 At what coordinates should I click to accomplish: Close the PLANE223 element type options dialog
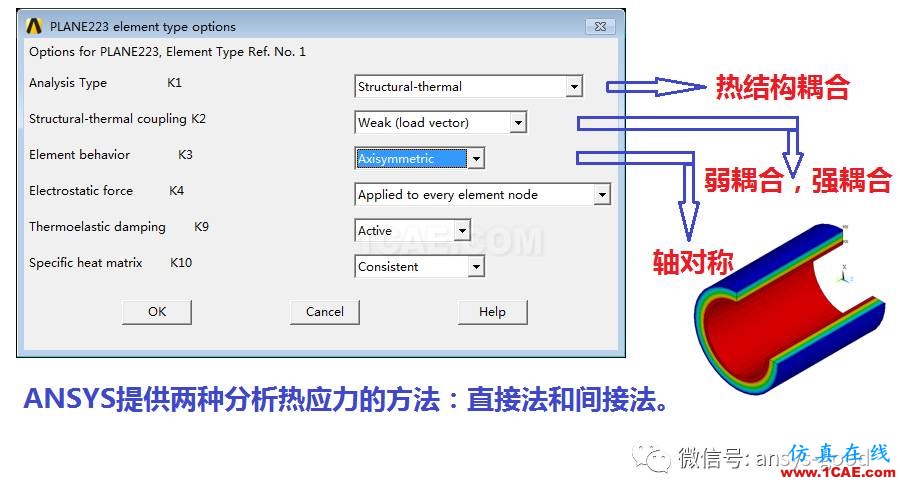600,26
